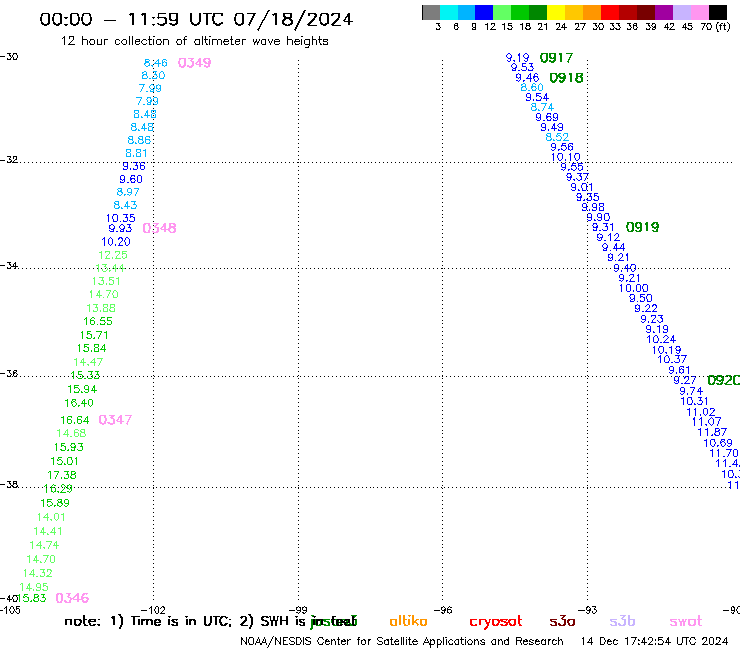Click the blue value 9.53 on the right track
Viewport: 740px width, 650px height.
[x=522, y=68]
